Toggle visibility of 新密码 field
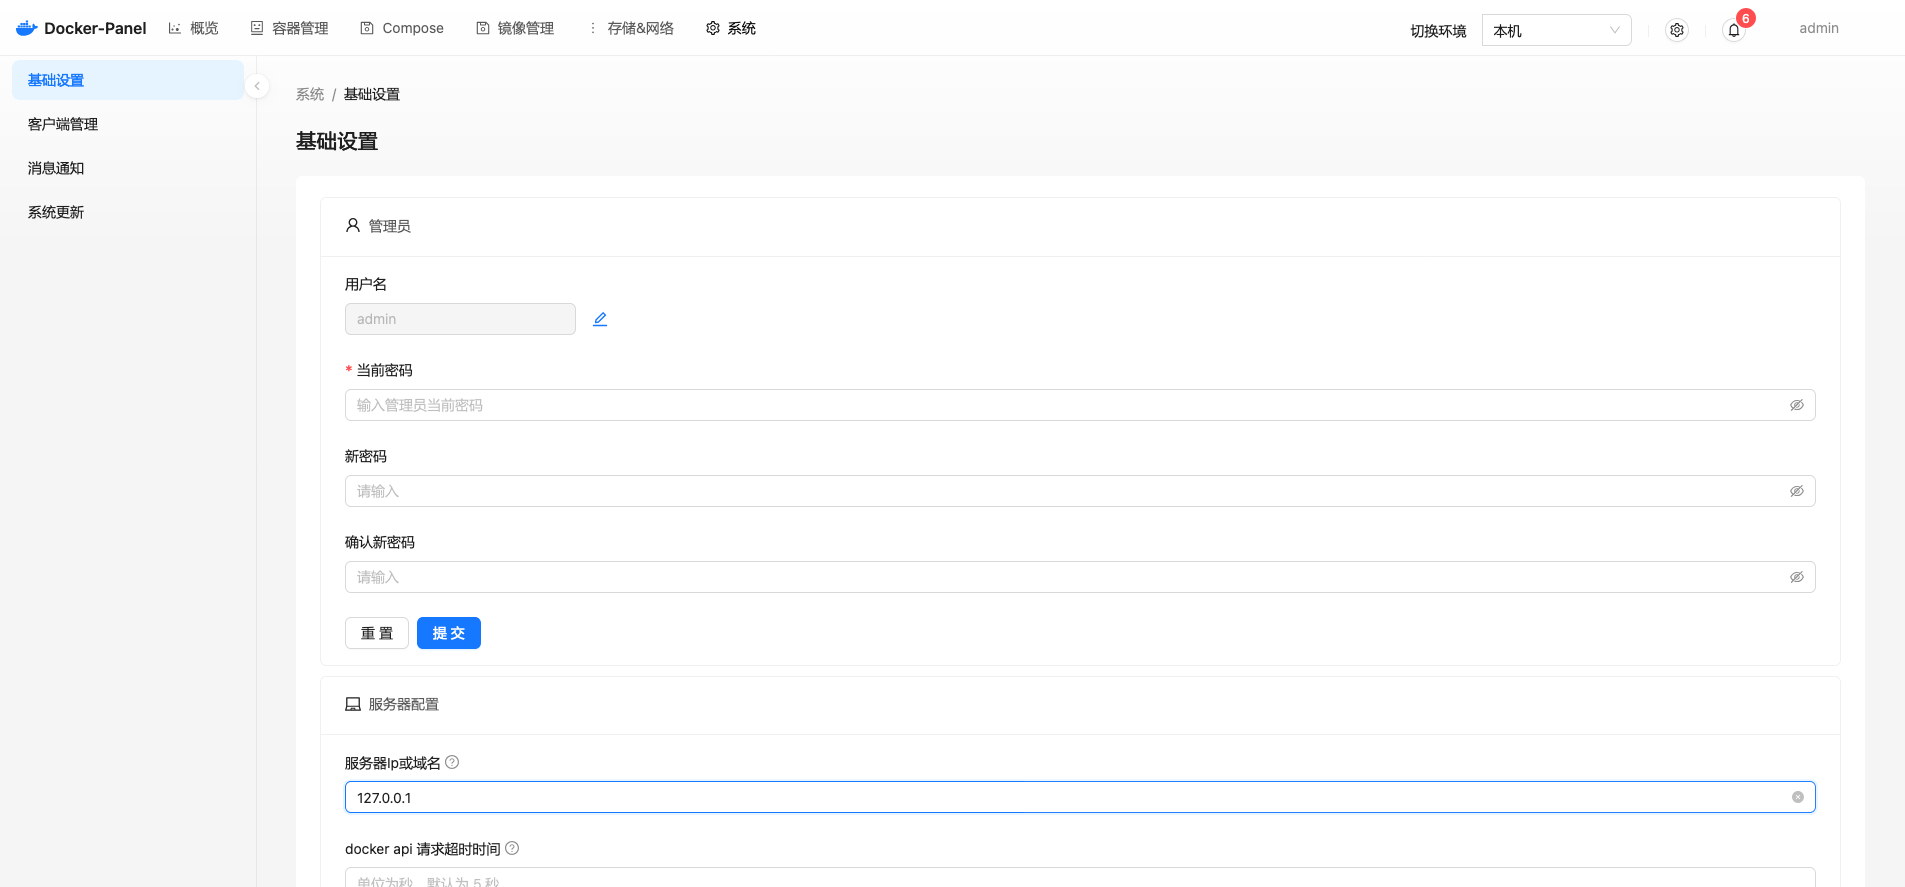 tap(1796, 491)
